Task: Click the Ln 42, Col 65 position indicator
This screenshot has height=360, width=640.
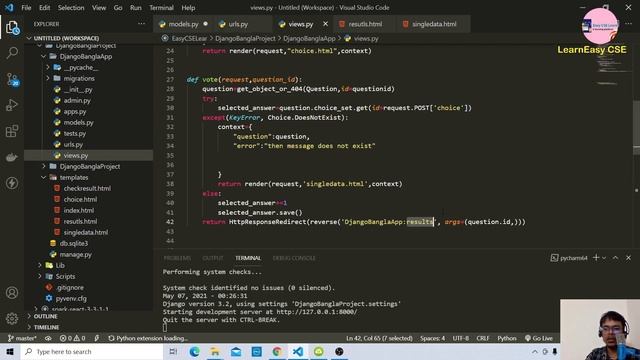Action: [x=379, y=338]
